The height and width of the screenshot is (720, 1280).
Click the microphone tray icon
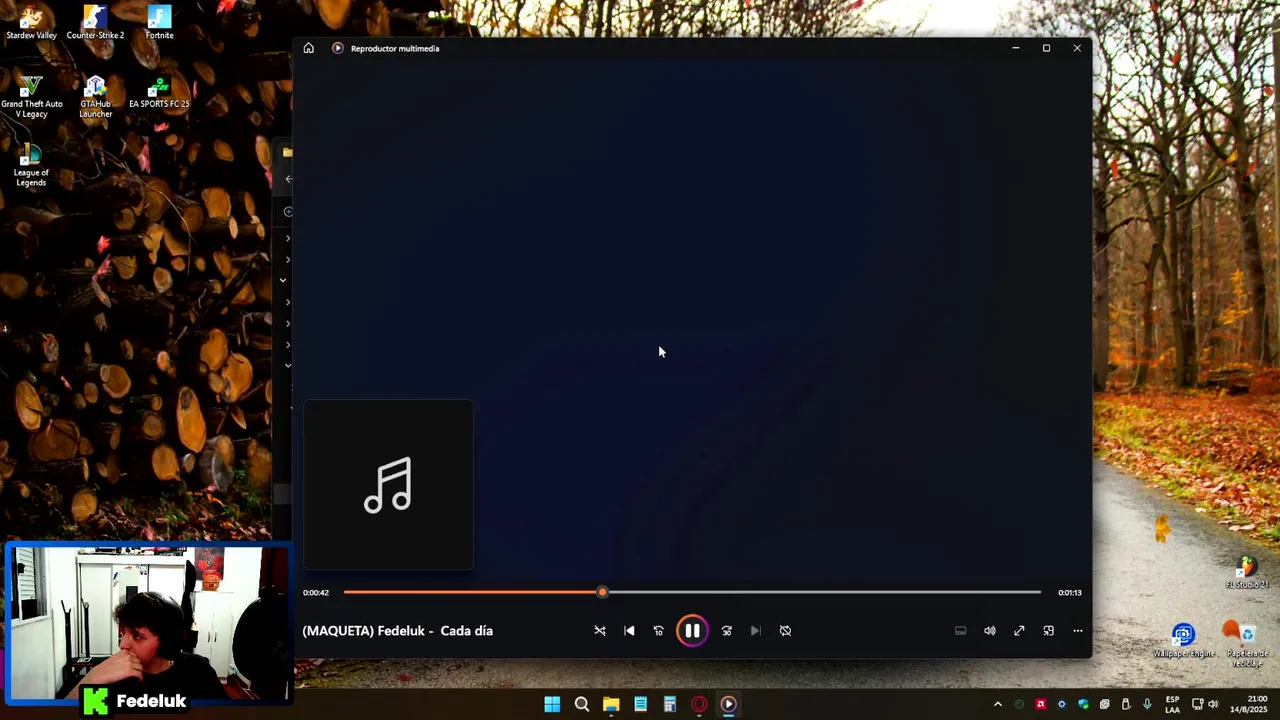point(1147,704)
